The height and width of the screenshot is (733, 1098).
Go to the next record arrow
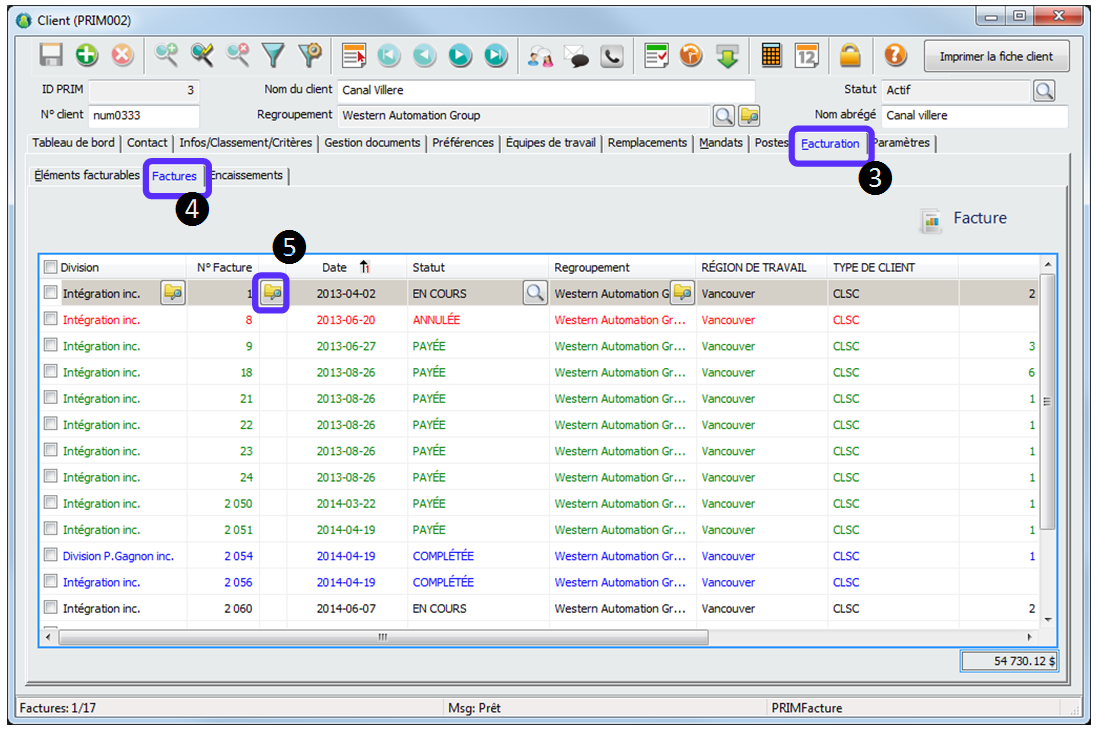tap(460, 56)
